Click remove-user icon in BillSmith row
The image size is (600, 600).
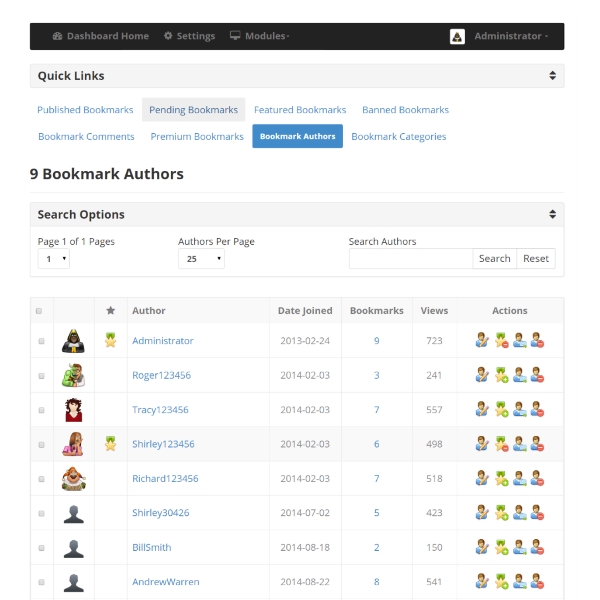(x=537, y=547)
